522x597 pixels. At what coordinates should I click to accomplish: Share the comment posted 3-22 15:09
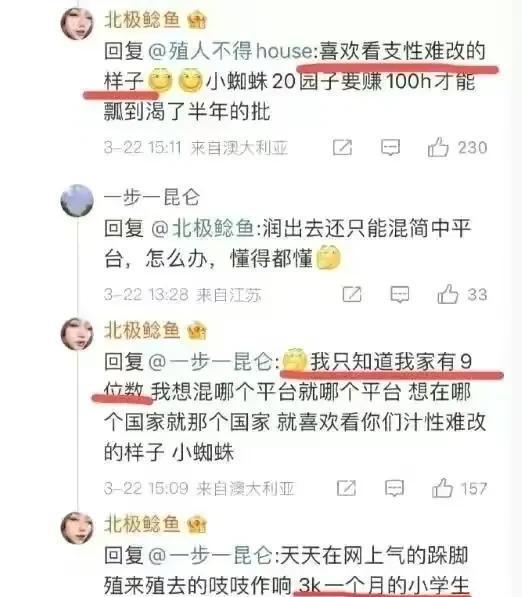pyautogui.click(x=346, y=488)
